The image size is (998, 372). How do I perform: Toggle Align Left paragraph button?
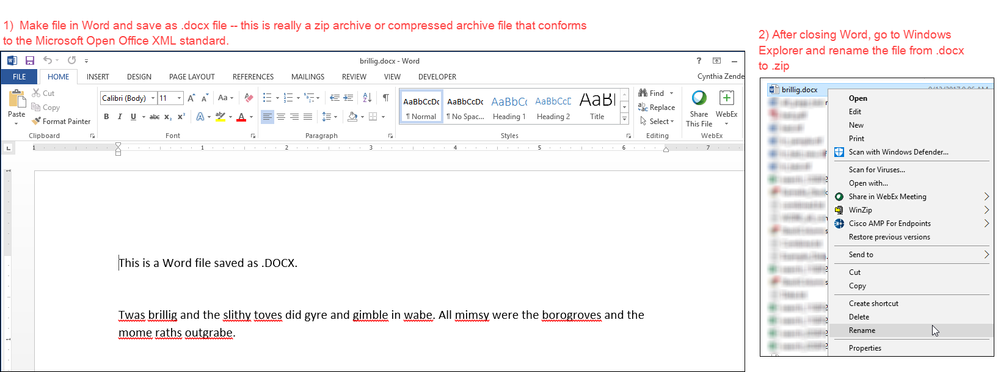pos(267,117)
